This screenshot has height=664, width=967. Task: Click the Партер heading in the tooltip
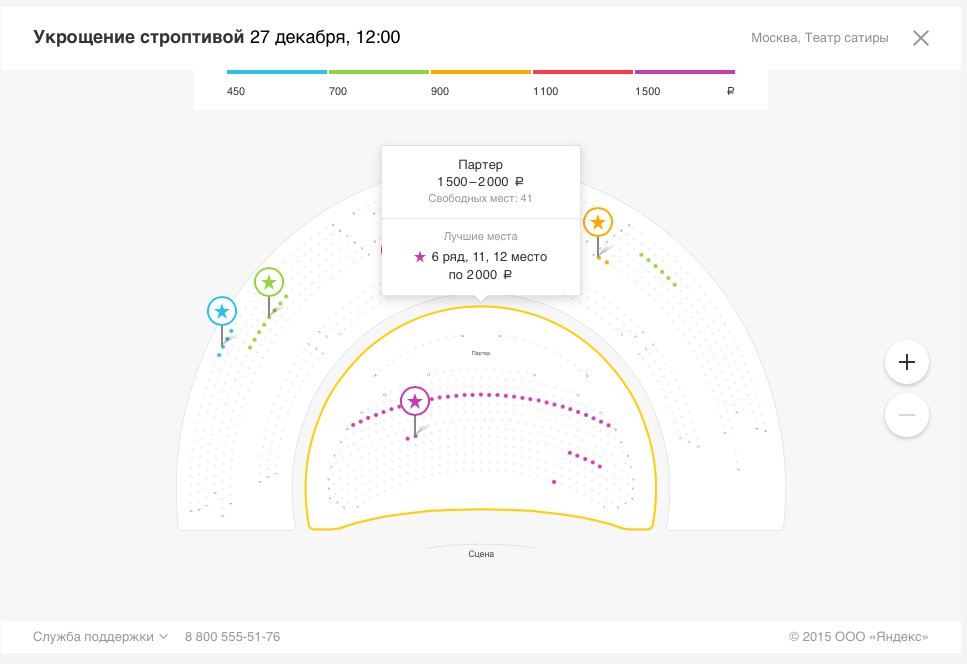coord(480,164)
